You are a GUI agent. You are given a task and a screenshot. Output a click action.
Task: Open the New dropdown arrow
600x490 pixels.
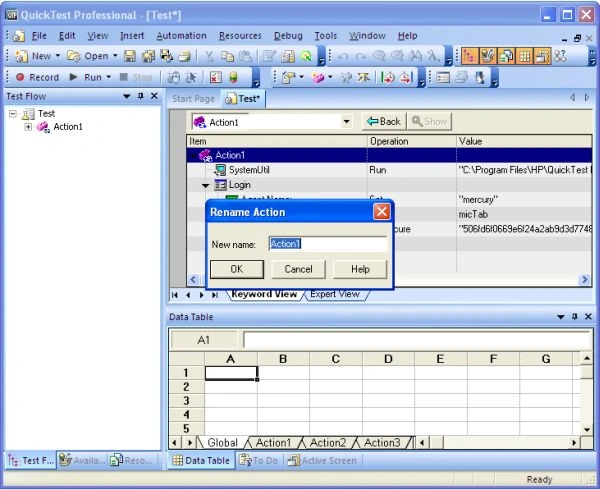click(57, 56)
